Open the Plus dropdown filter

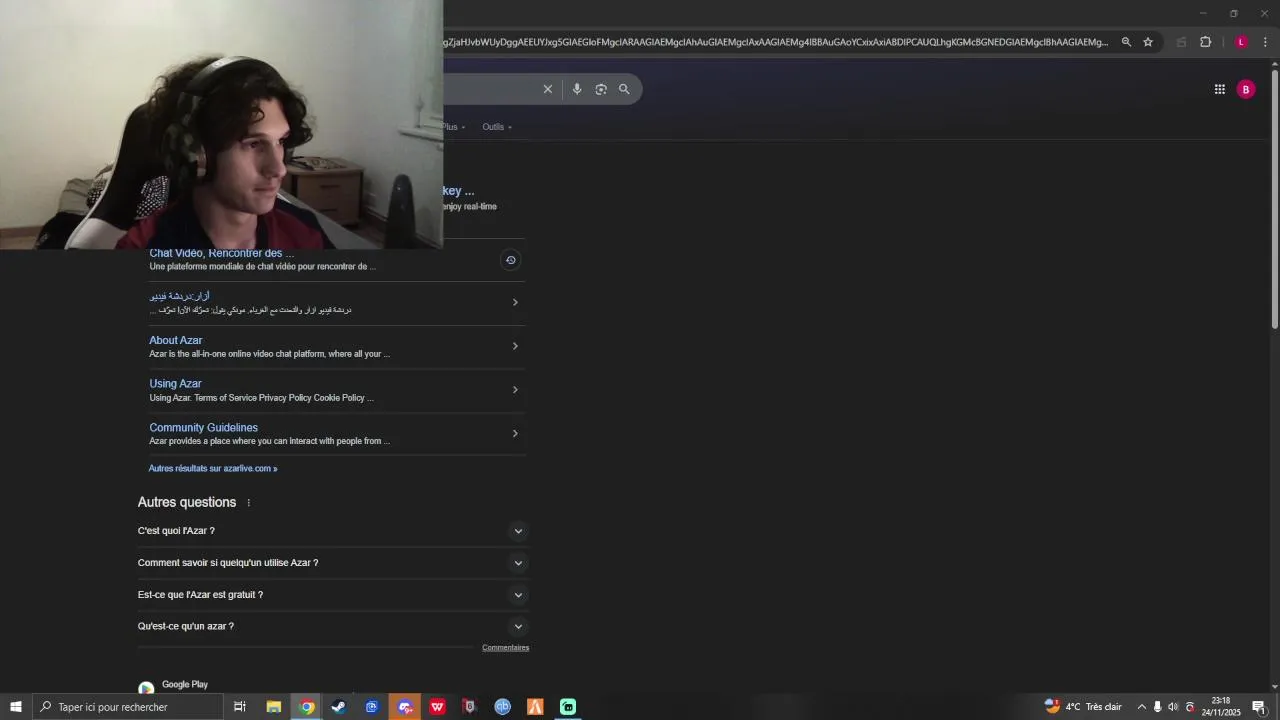pyautogui.click(x=453, y=127)
